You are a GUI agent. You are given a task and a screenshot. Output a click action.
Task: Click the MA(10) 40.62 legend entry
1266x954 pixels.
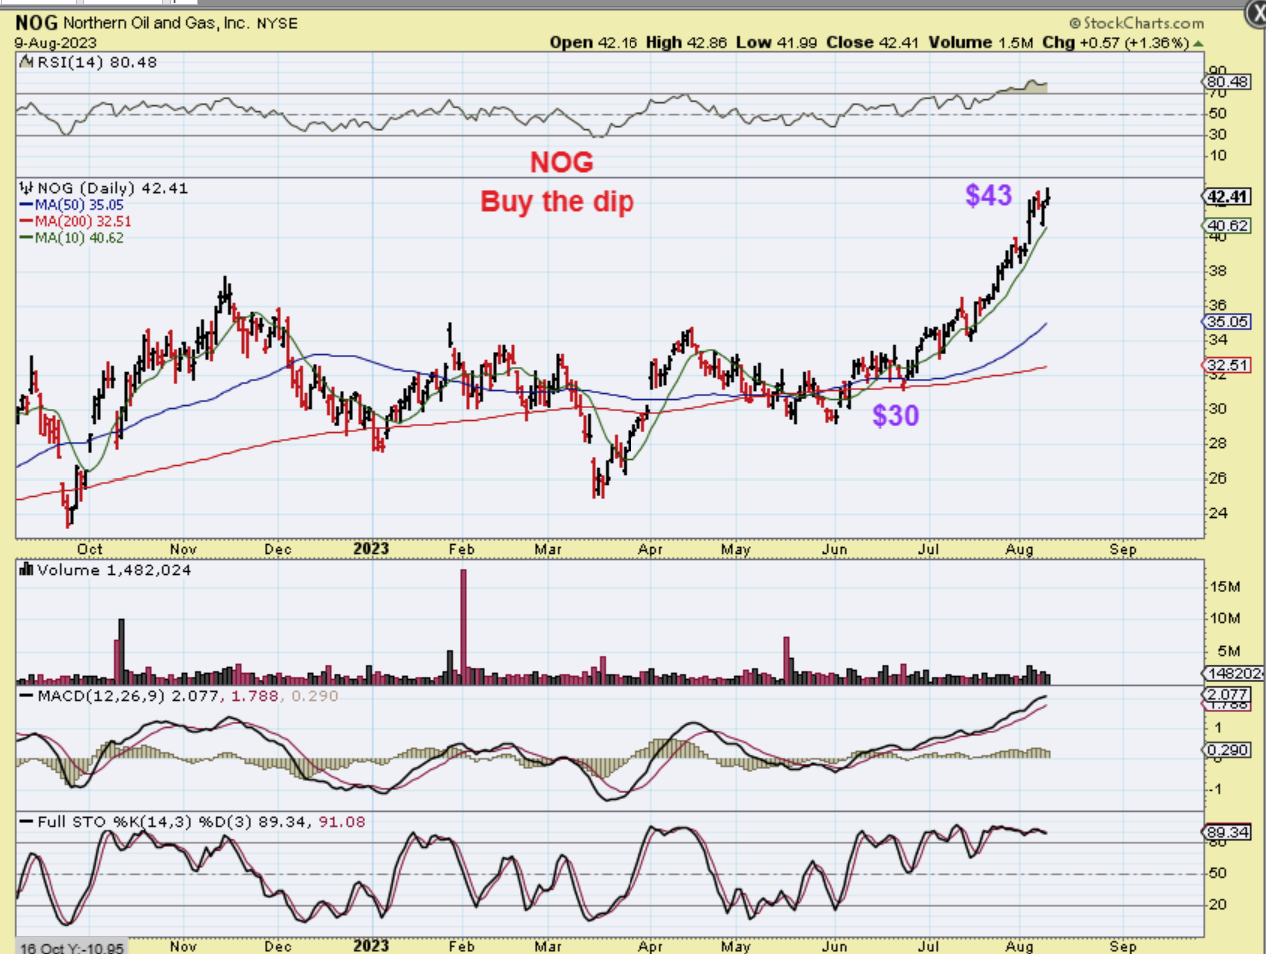click(x=72, y=238)
